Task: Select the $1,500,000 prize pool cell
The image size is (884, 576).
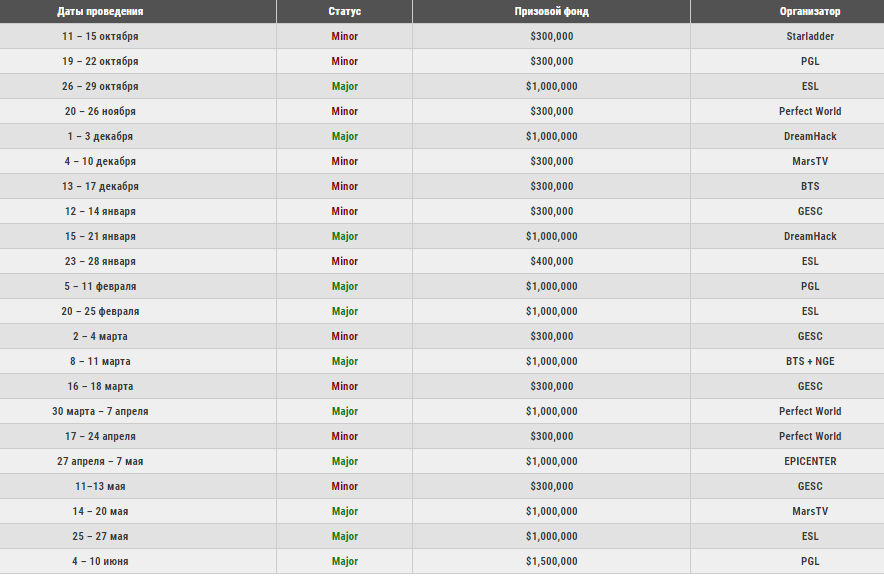Action: [551, 561]
